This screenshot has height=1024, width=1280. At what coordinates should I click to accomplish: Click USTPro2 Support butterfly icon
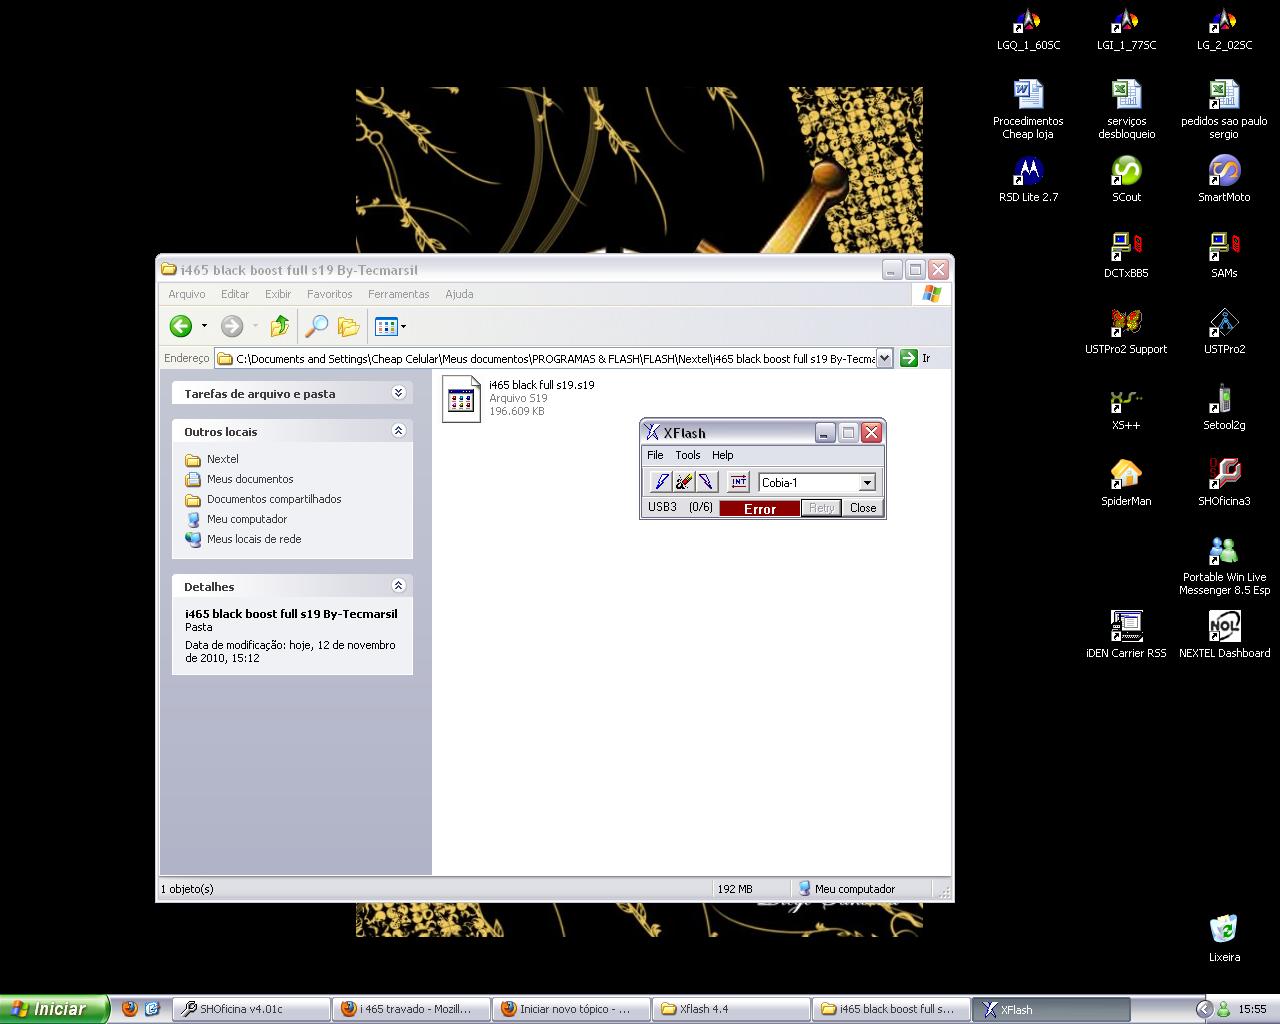1126,332
